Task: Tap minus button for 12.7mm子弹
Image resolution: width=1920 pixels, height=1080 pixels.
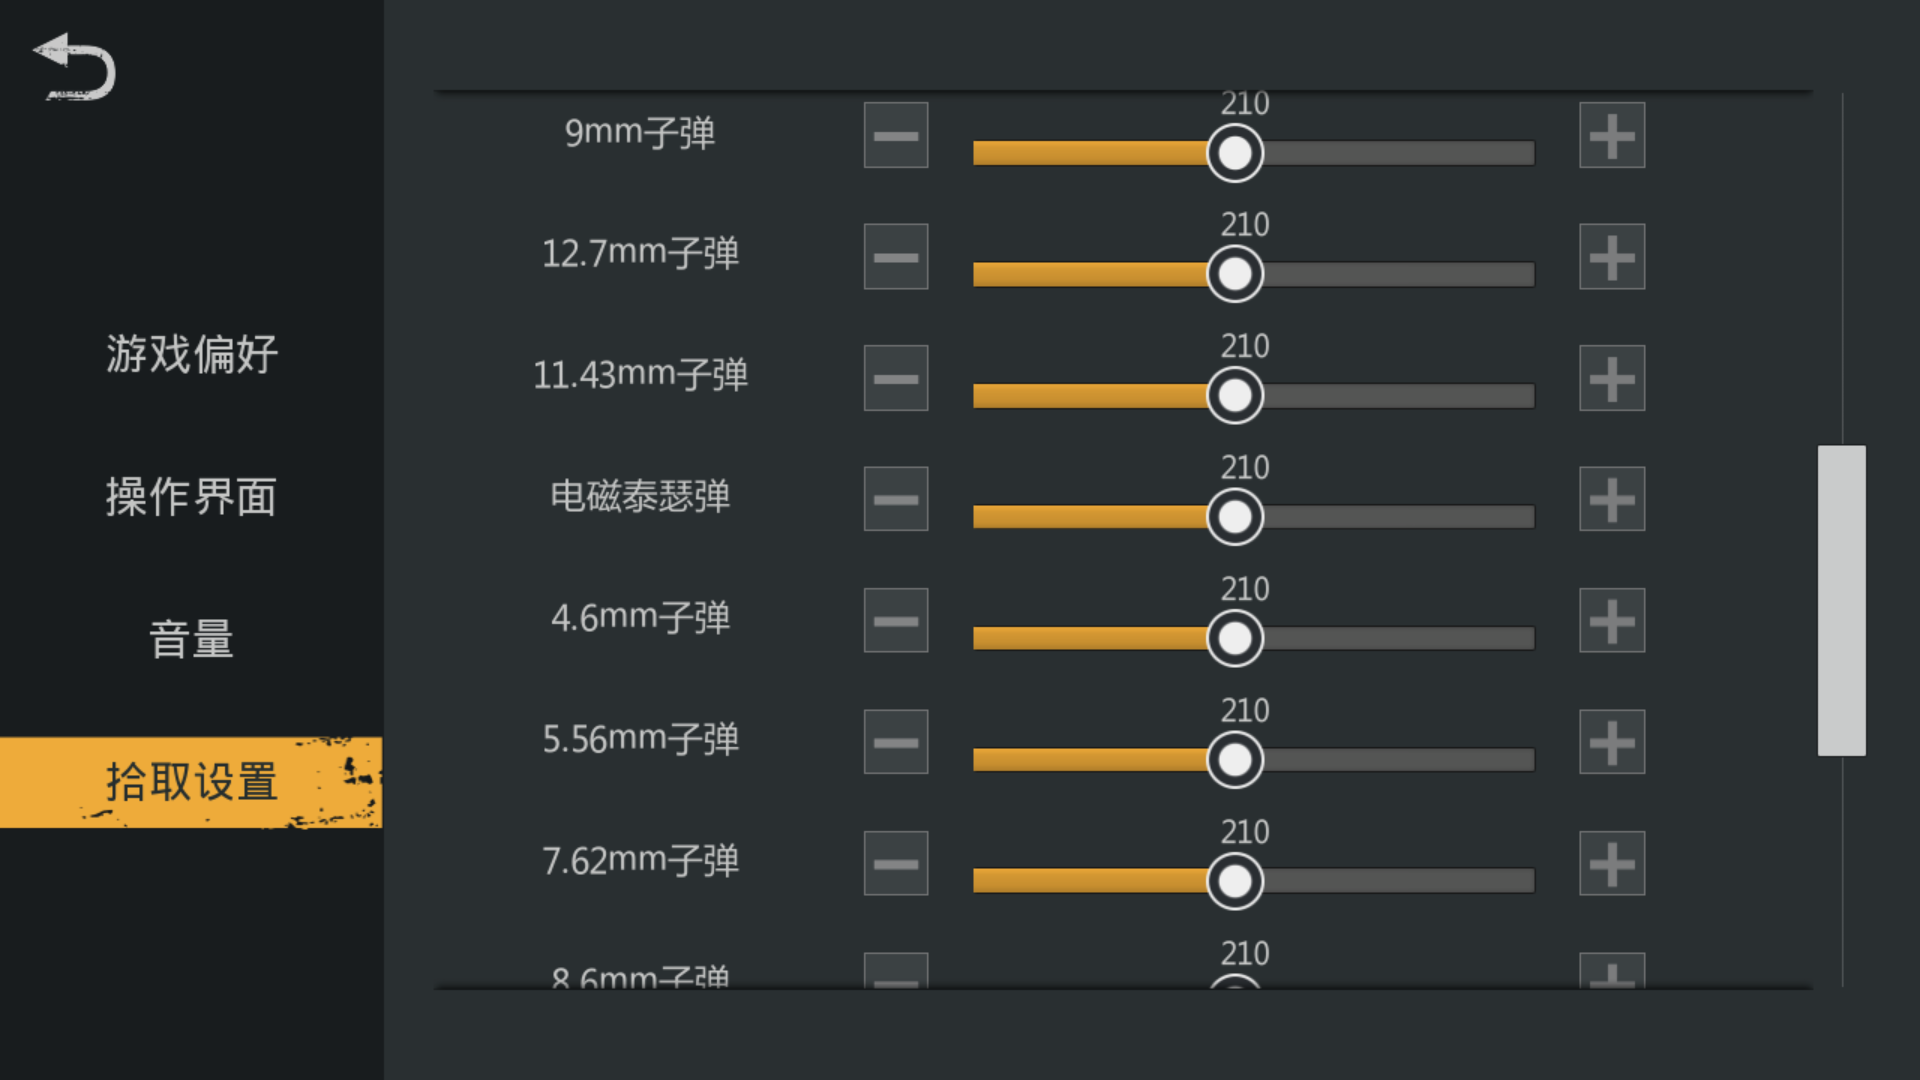Action: 896,257
